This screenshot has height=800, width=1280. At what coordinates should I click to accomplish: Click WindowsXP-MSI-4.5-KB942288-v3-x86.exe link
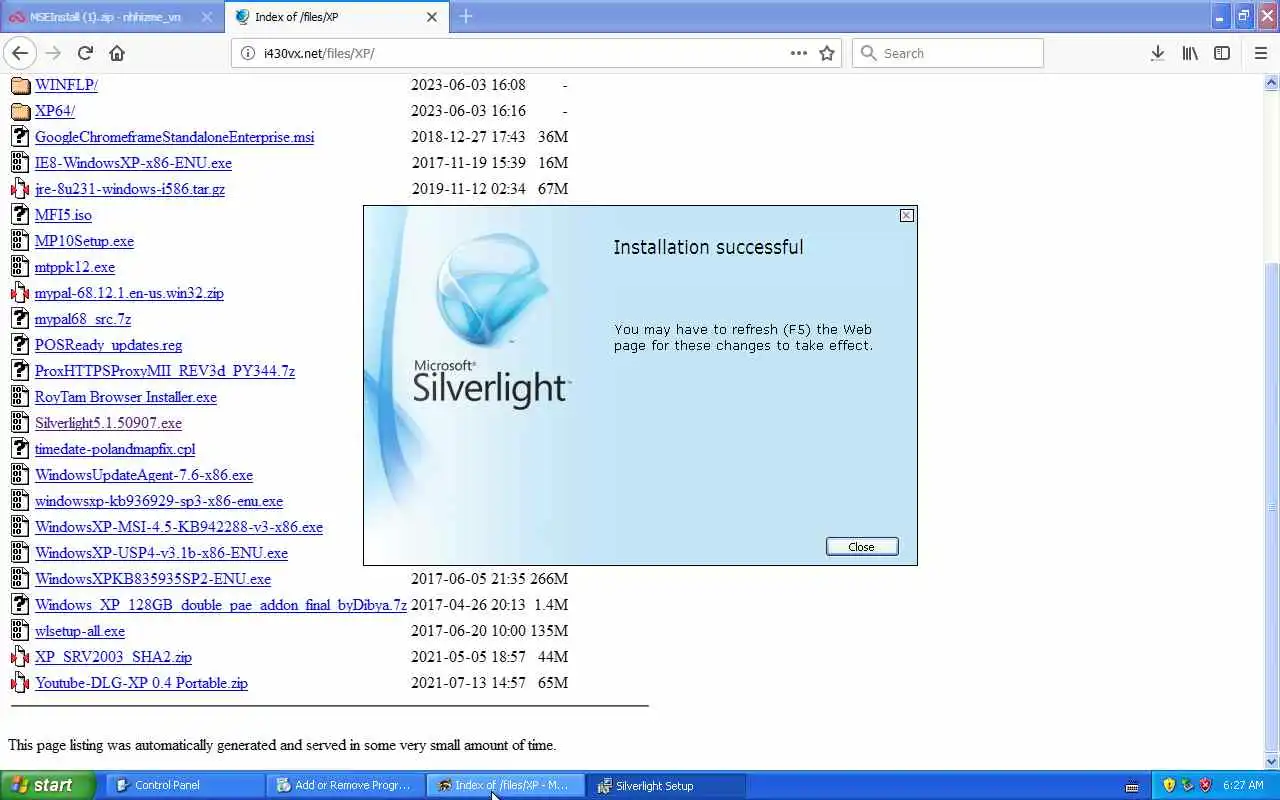[x=179, y=527]
